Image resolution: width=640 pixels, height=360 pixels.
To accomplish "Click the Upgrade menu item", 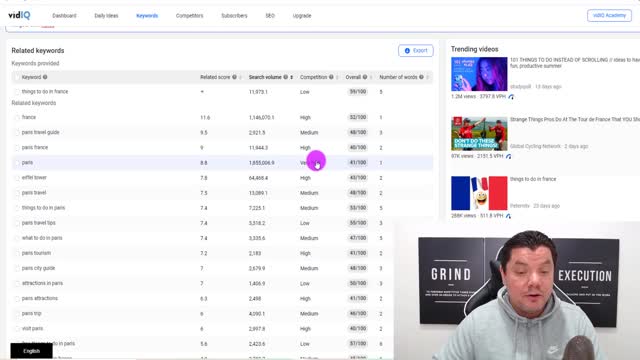I will [x=302, y=16].
